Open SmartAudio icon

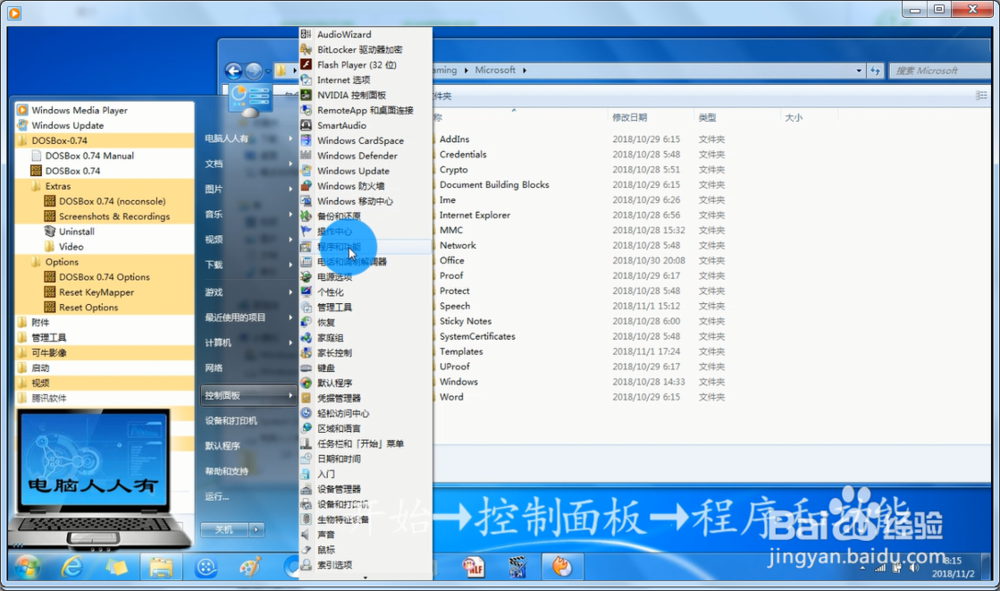(x=306, y=126)
